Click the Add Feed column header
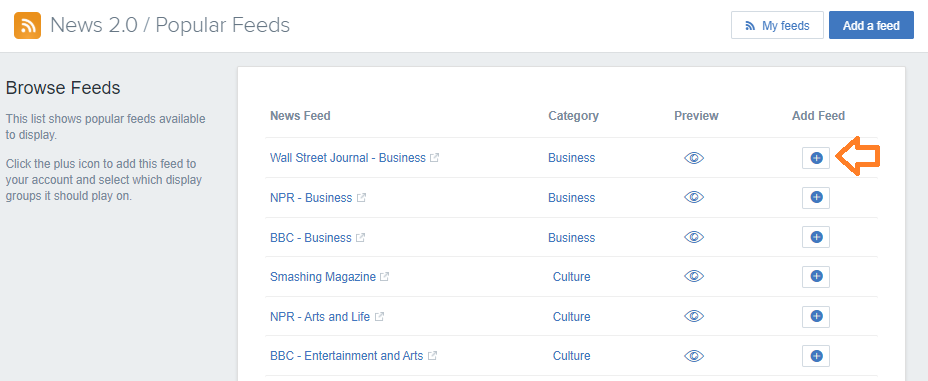The width and height of the screenshot is (928, 381). point(819,115)
